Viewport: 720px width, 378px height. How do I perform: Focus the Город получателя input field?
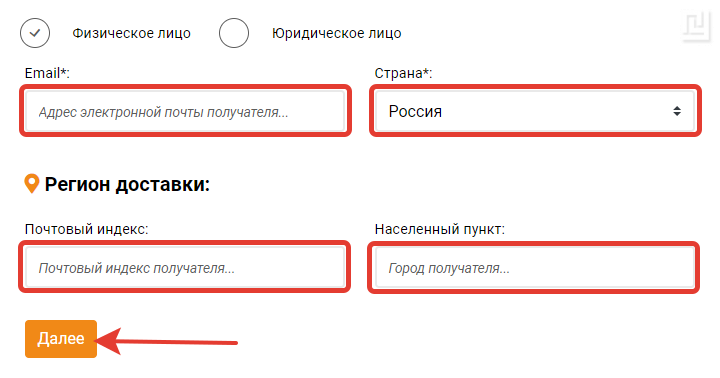[535, 268]
